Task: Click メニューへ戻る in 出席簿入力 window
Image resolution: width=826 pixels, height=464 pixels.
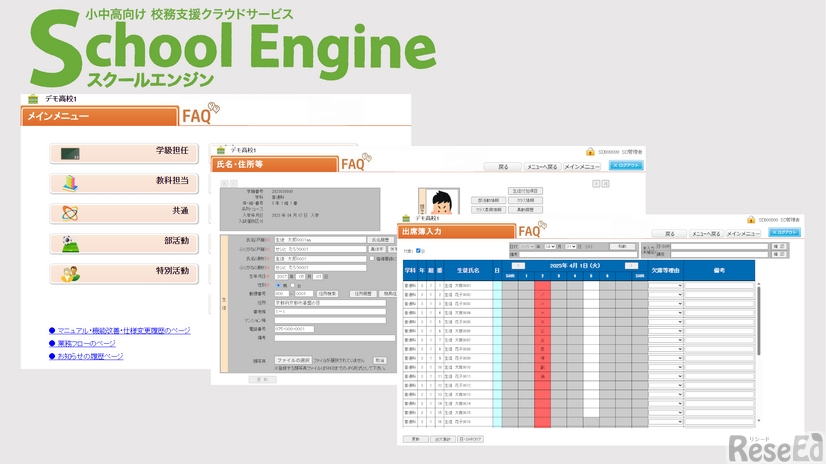Action: tap(706, 234)
